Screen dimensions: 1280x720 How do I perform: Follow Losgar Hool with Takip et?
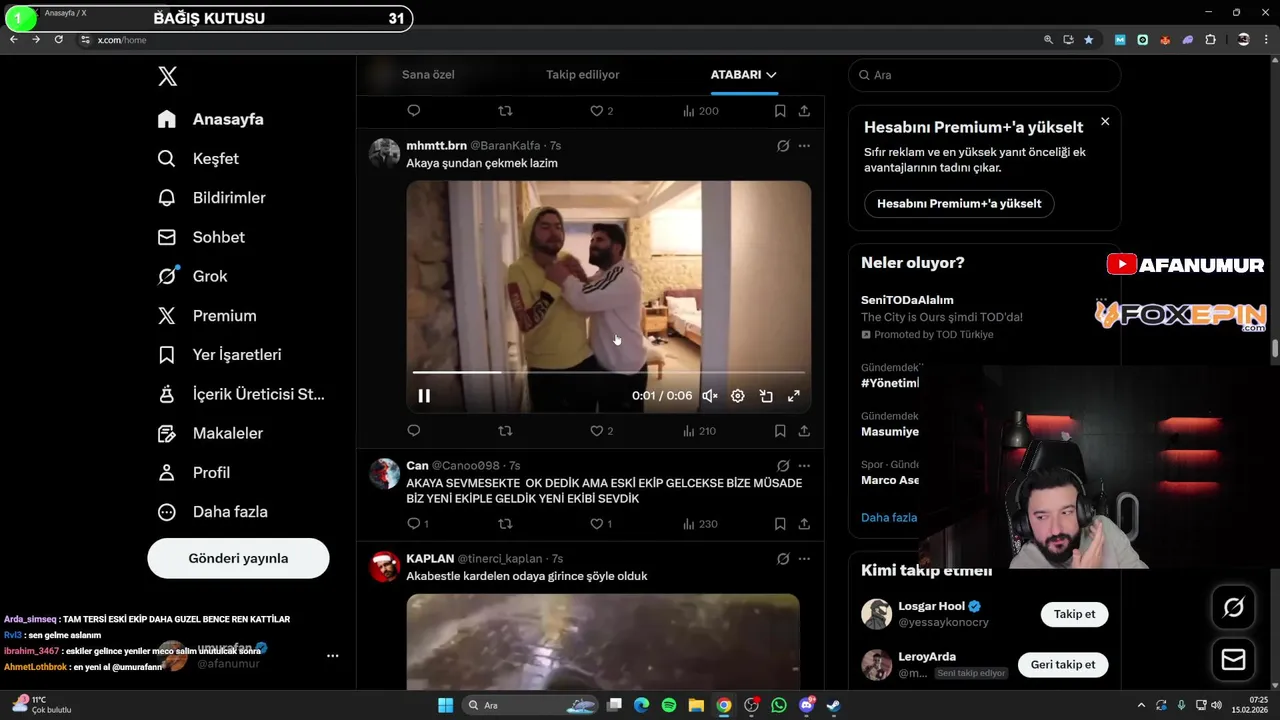(x=1075, y=614)
